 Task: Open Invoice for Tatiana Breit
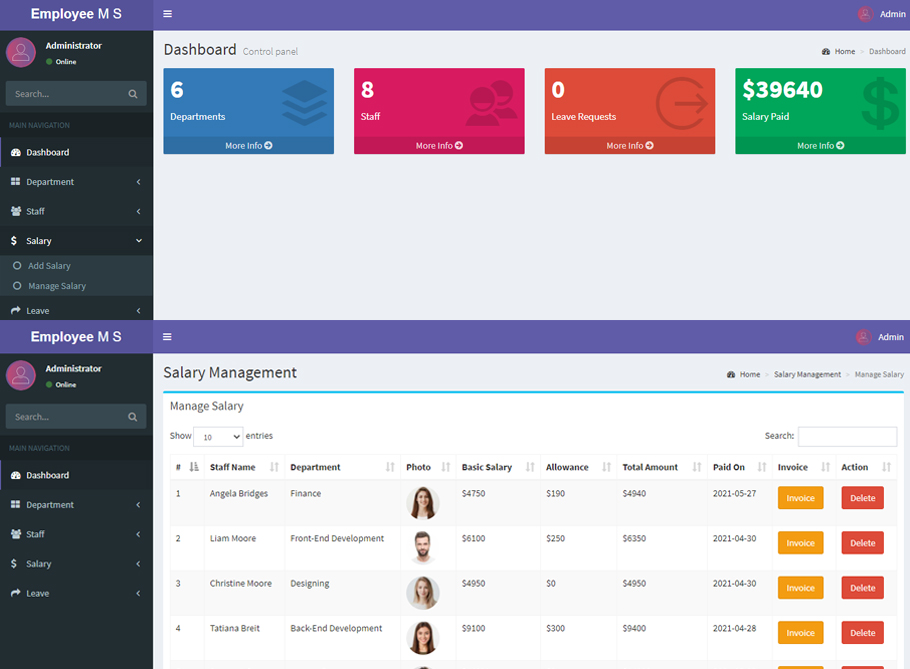click(800, 633)
